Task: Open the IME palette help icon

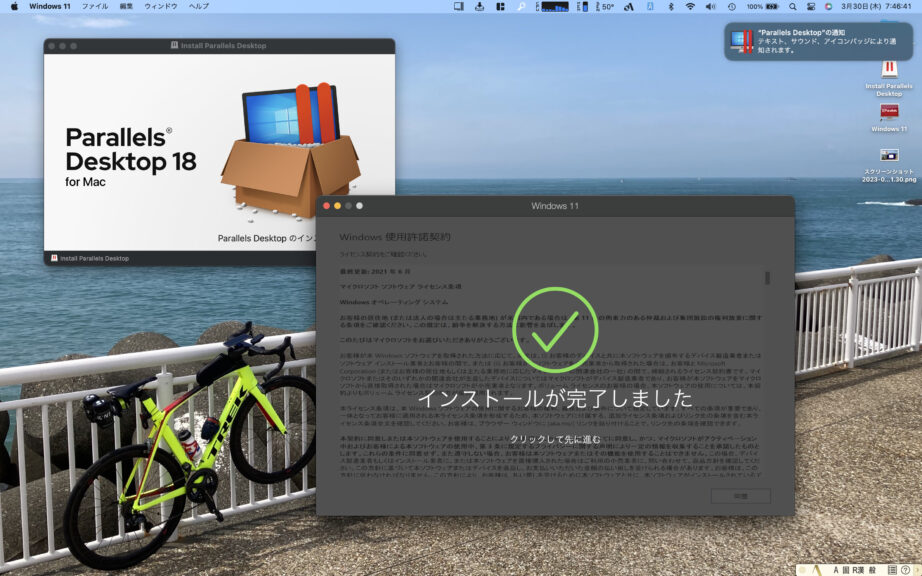Action: pyautogui.click(x=905, y=570)
